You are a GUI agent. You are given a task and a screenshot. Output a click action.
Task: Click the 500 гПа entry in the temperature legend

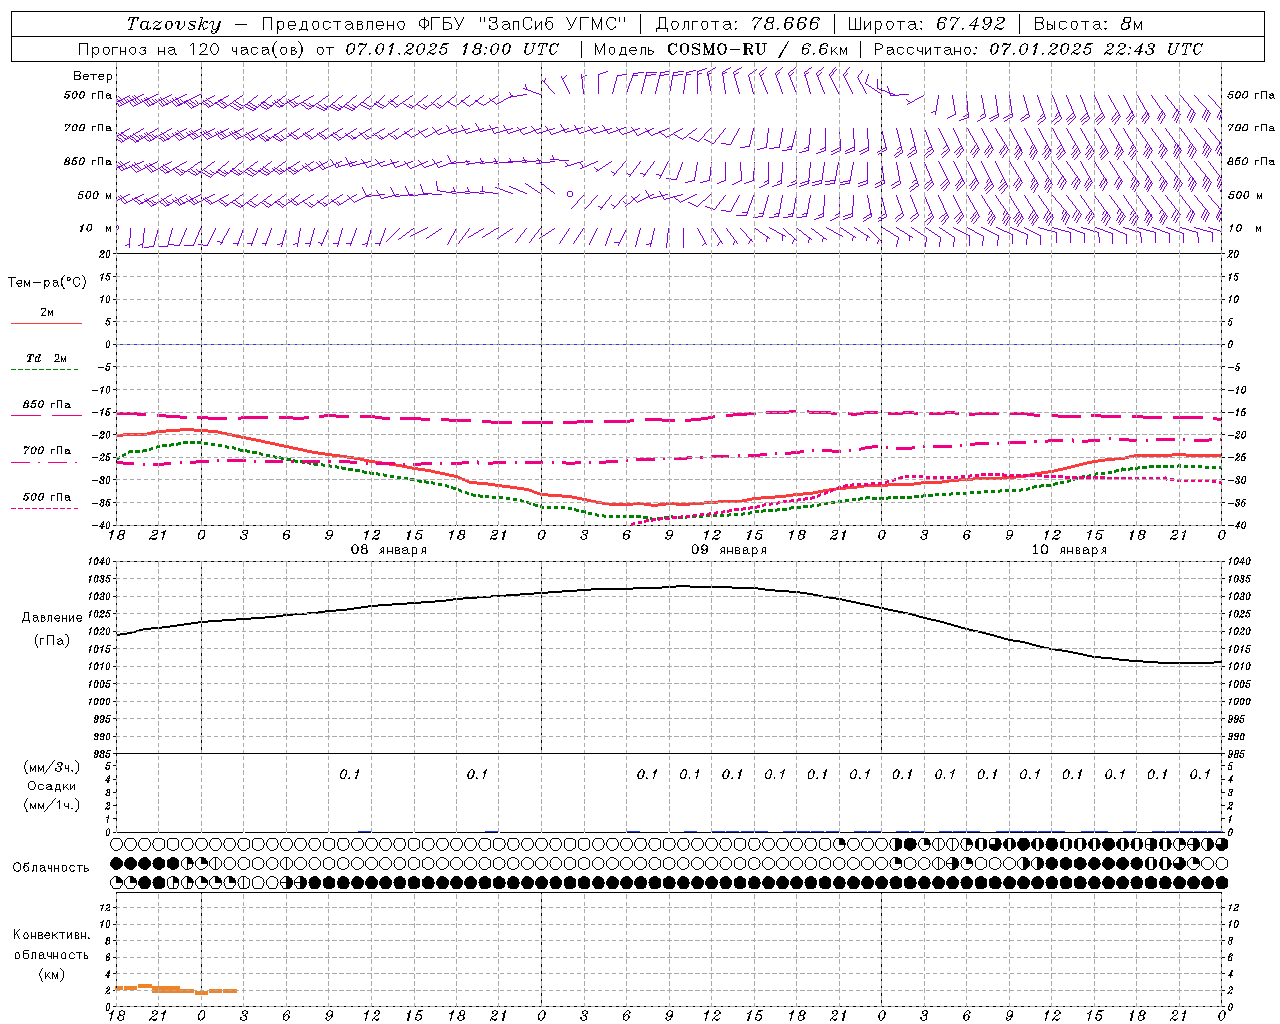(46, 497)
